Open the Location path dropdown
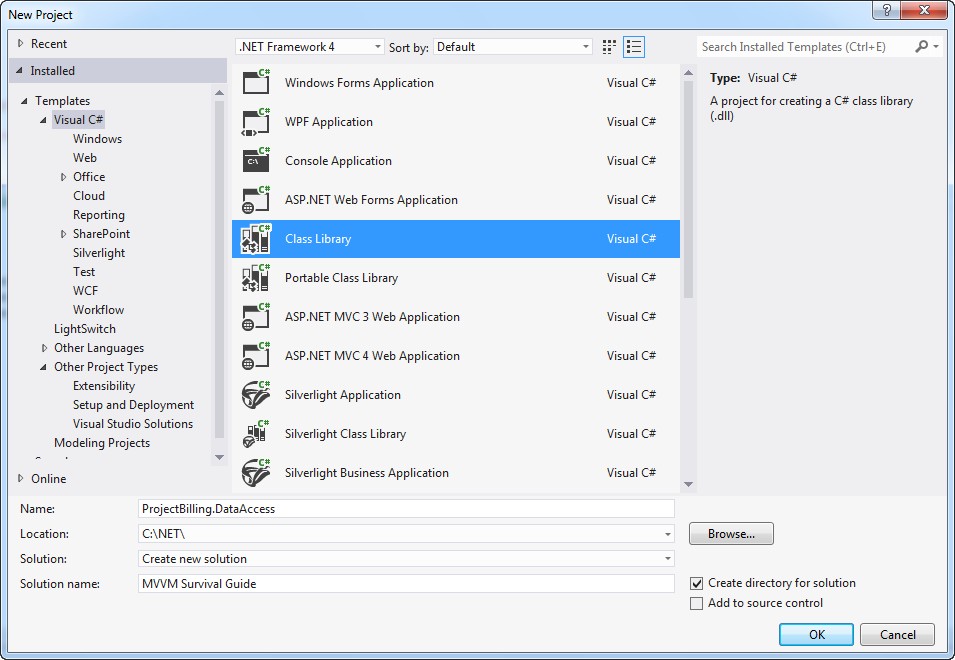The width and height of the screenshot is (955, 660). coord(668,534)
